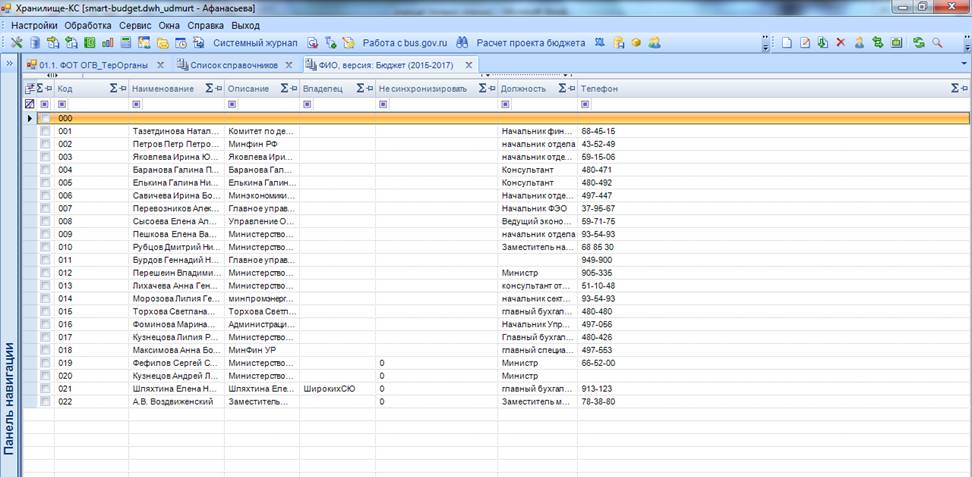Image resolution: width=972 pixels, height=477 pixels.
Task: Click the wrench settings icon in toolbar
Action: 17,43
